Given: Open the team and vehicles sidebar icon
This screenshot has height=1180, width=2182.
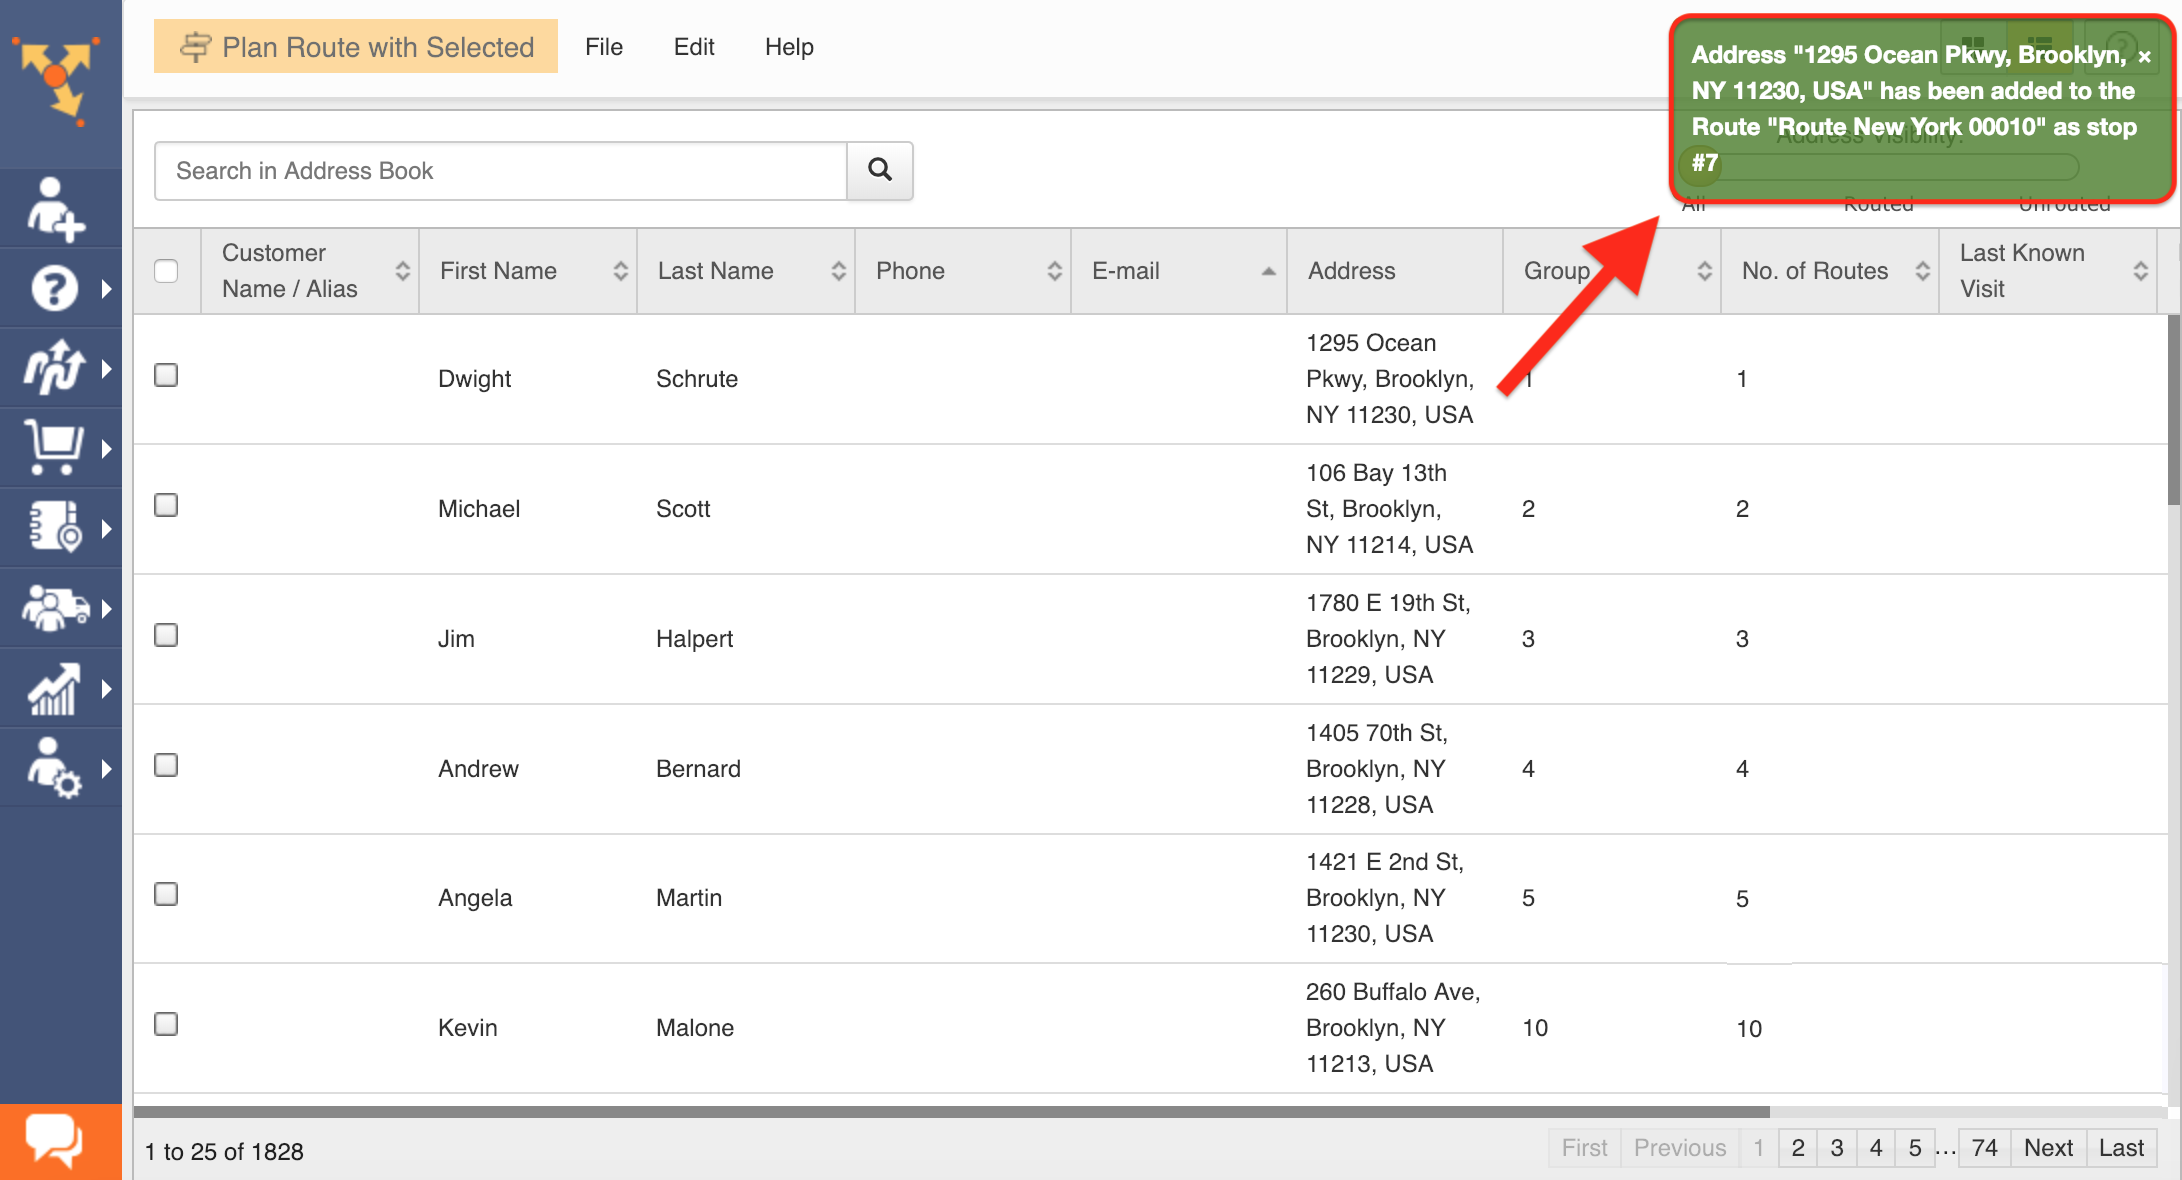Looking at the screenshot, I should point(55,608).
